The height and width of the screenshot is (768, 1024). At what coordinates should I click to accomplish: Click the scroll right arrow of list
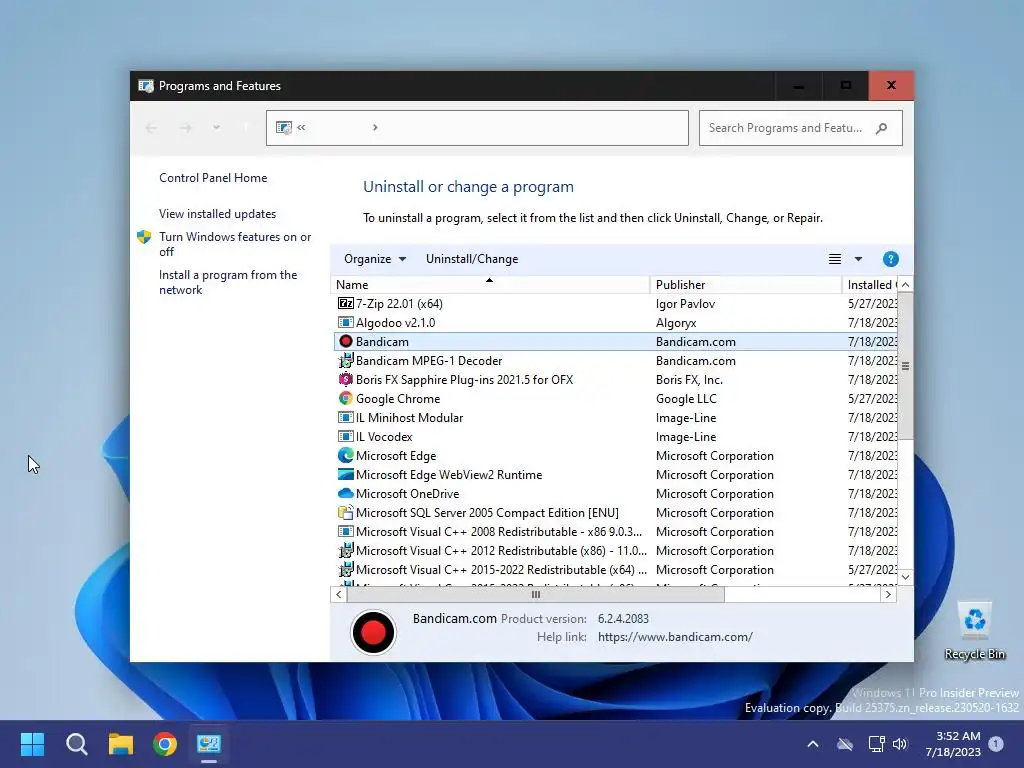pyautogui.click(x=888, y=594)
